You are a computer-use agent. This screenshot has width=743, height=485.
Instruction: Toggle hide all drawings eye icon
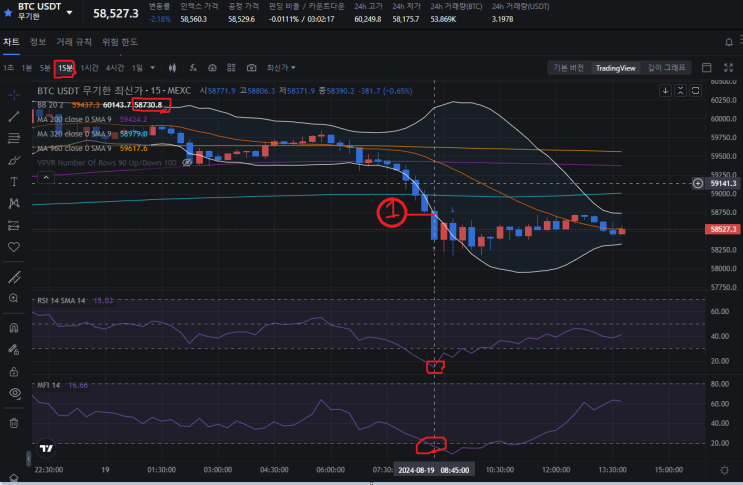[15, 393]
